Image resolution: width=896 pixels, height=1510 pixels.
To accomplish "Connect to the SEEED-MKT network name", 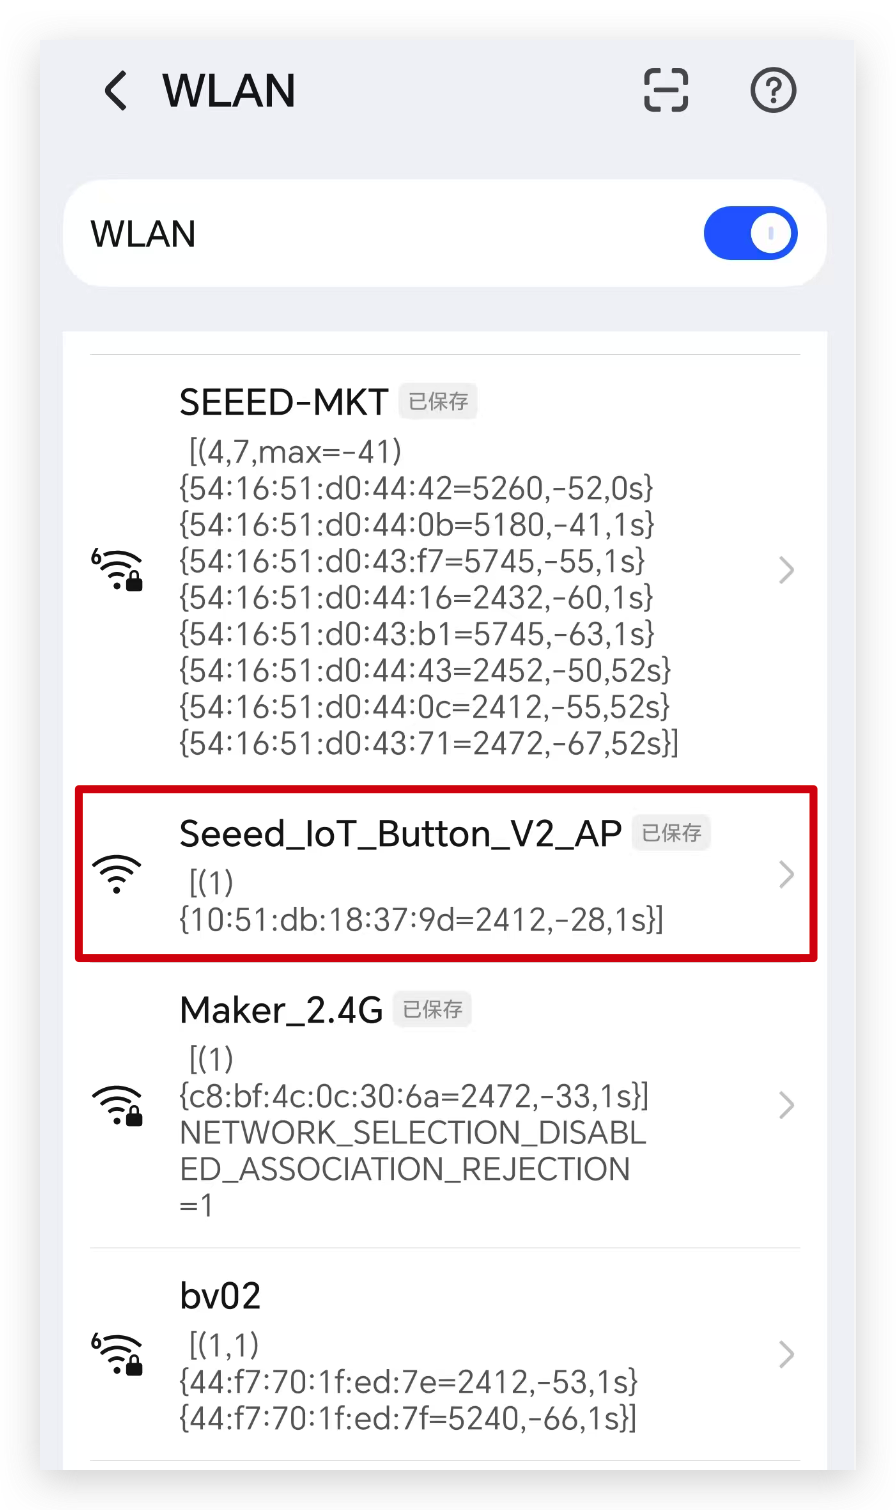I will [284, 402].
